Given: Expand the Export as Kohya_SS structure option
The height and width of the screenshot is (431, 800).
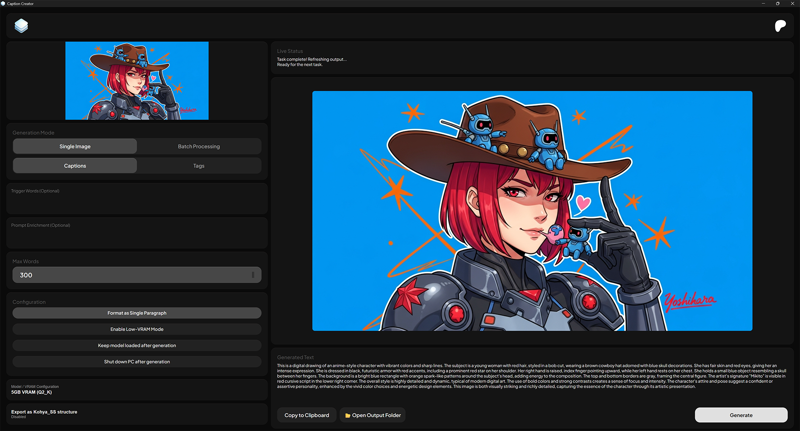Looking at the screenshot, I should click(137, 413).
